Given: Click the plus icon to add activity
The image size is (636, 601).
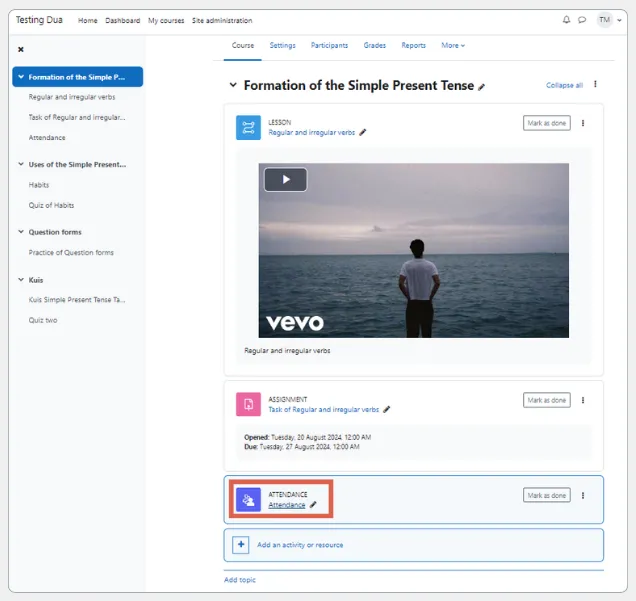Looking at the screenshot, I should (x=241, y=545).
